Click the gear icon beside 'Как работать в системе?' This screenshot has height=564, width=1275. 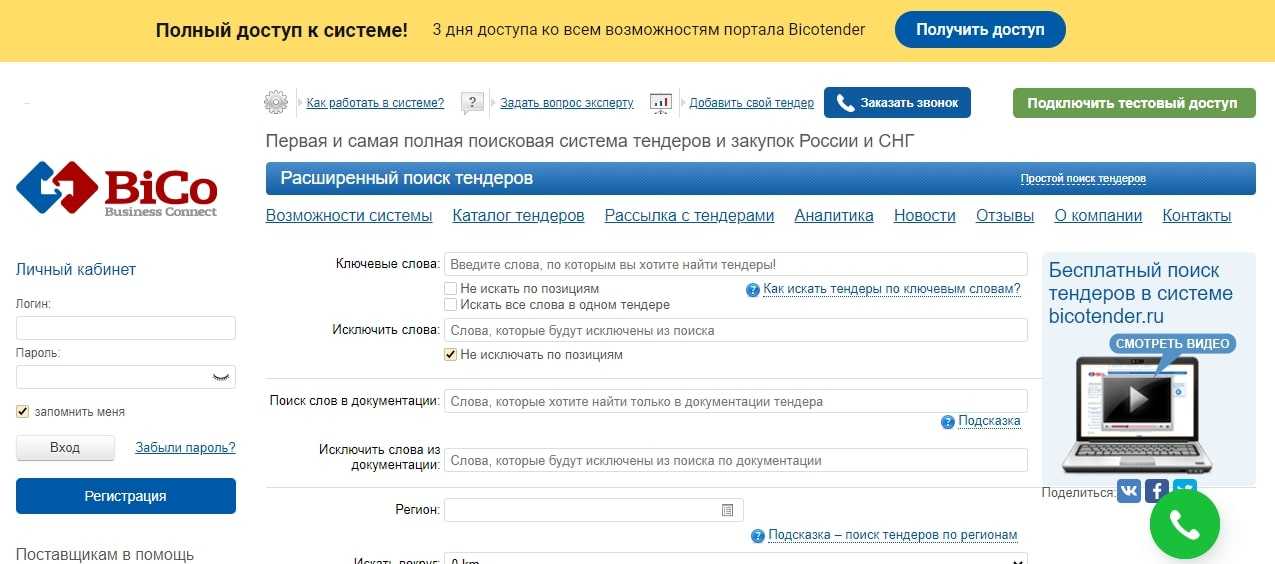(276, 102)
